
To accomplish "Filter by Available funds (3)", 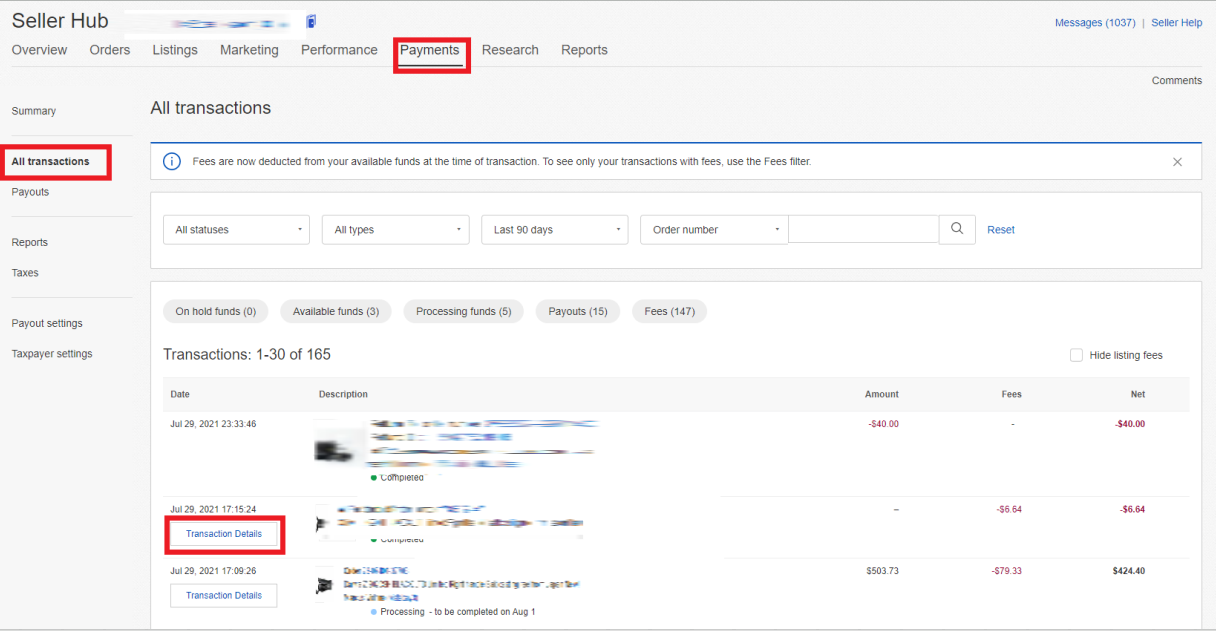I will (x=336, y=311).
